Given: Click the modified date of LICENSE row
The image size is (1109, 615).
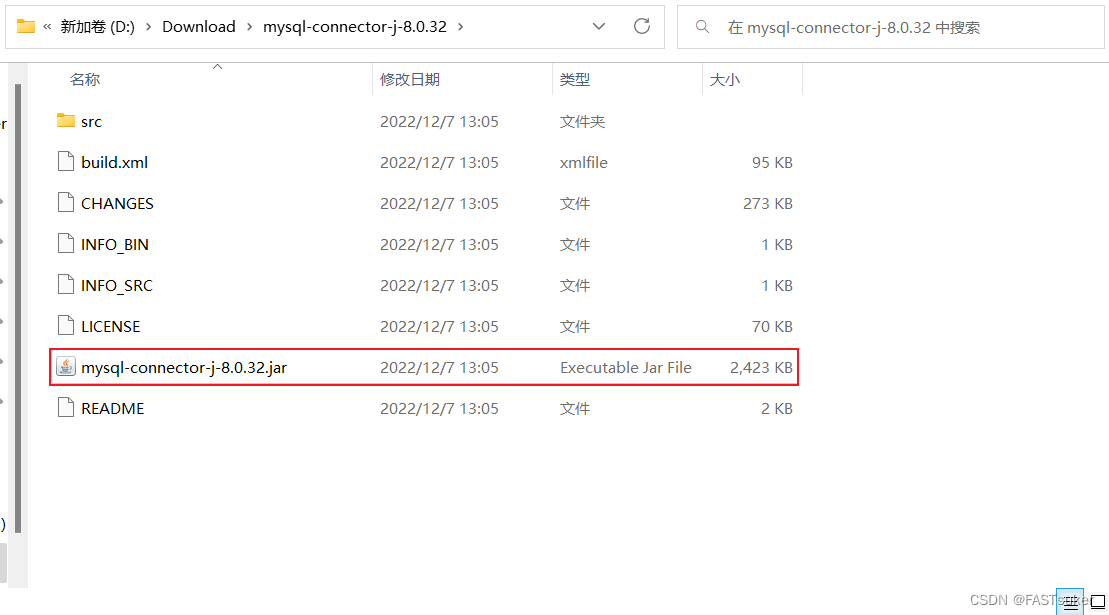Looking at the screenshot, I should tap(439, 327).
